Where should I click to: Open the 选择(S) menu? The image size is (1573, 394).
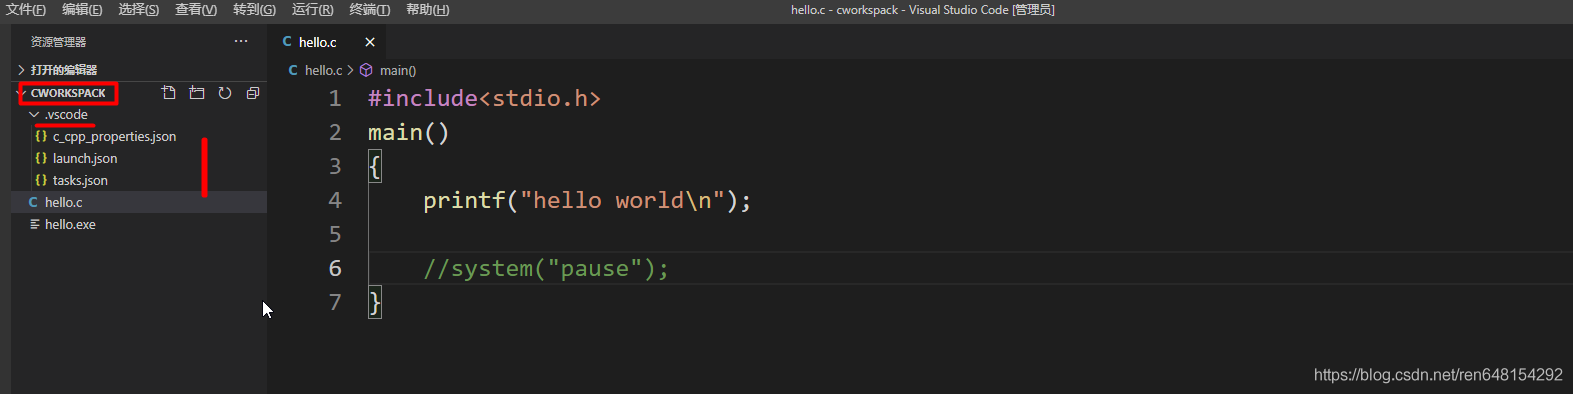[x=138, y=10]
